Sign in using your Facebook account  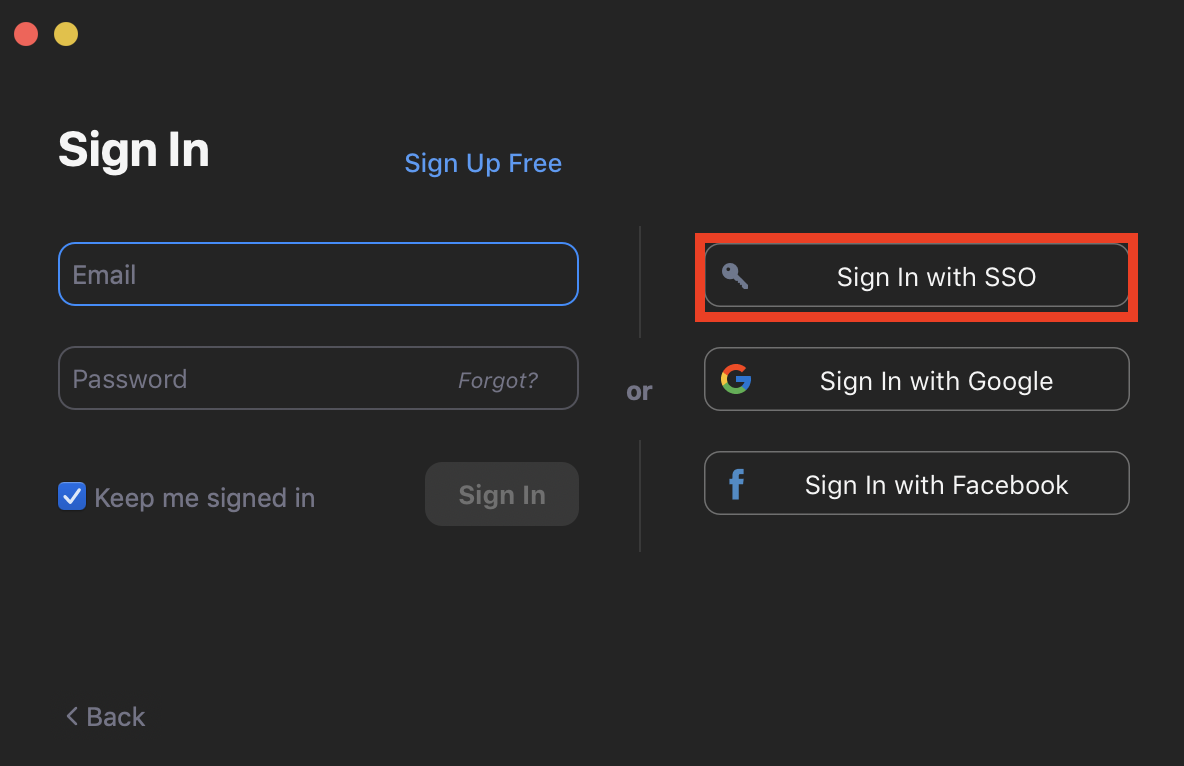[916, 483]
